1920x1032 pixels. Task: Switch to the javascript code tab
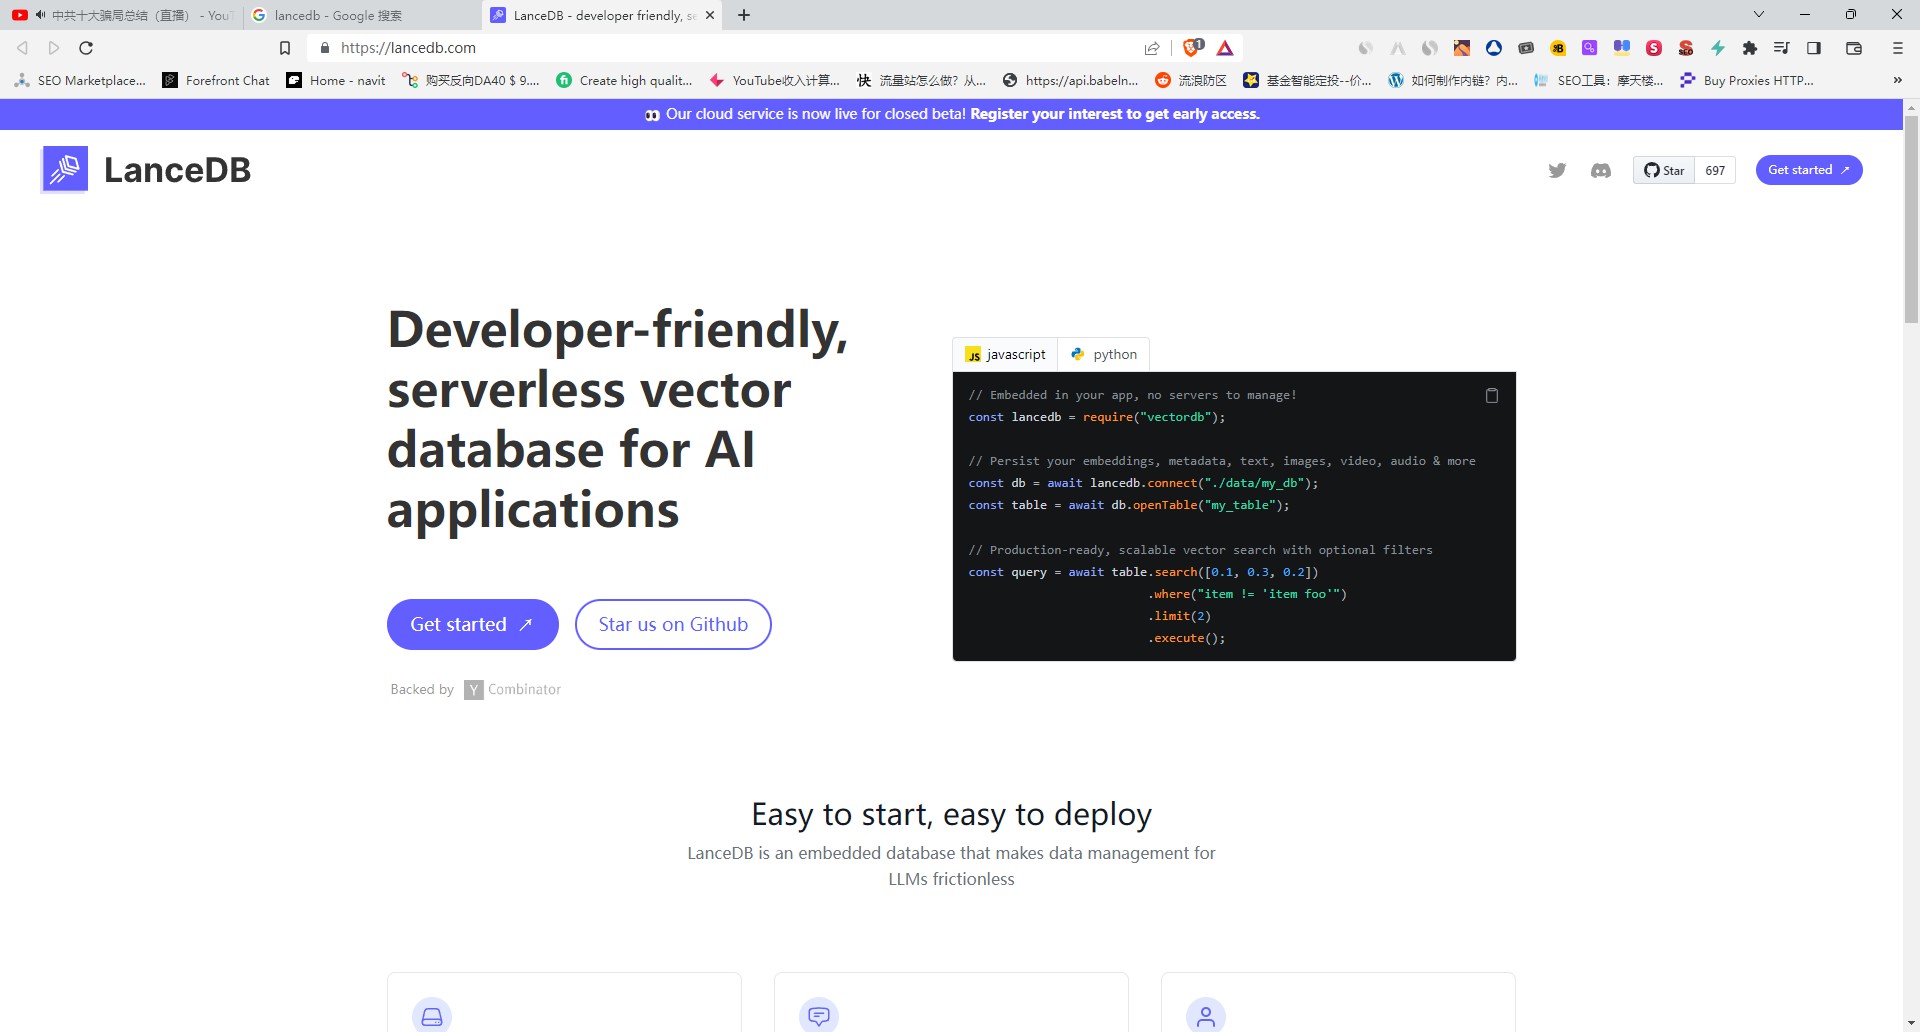click(x=1005, y=354)
